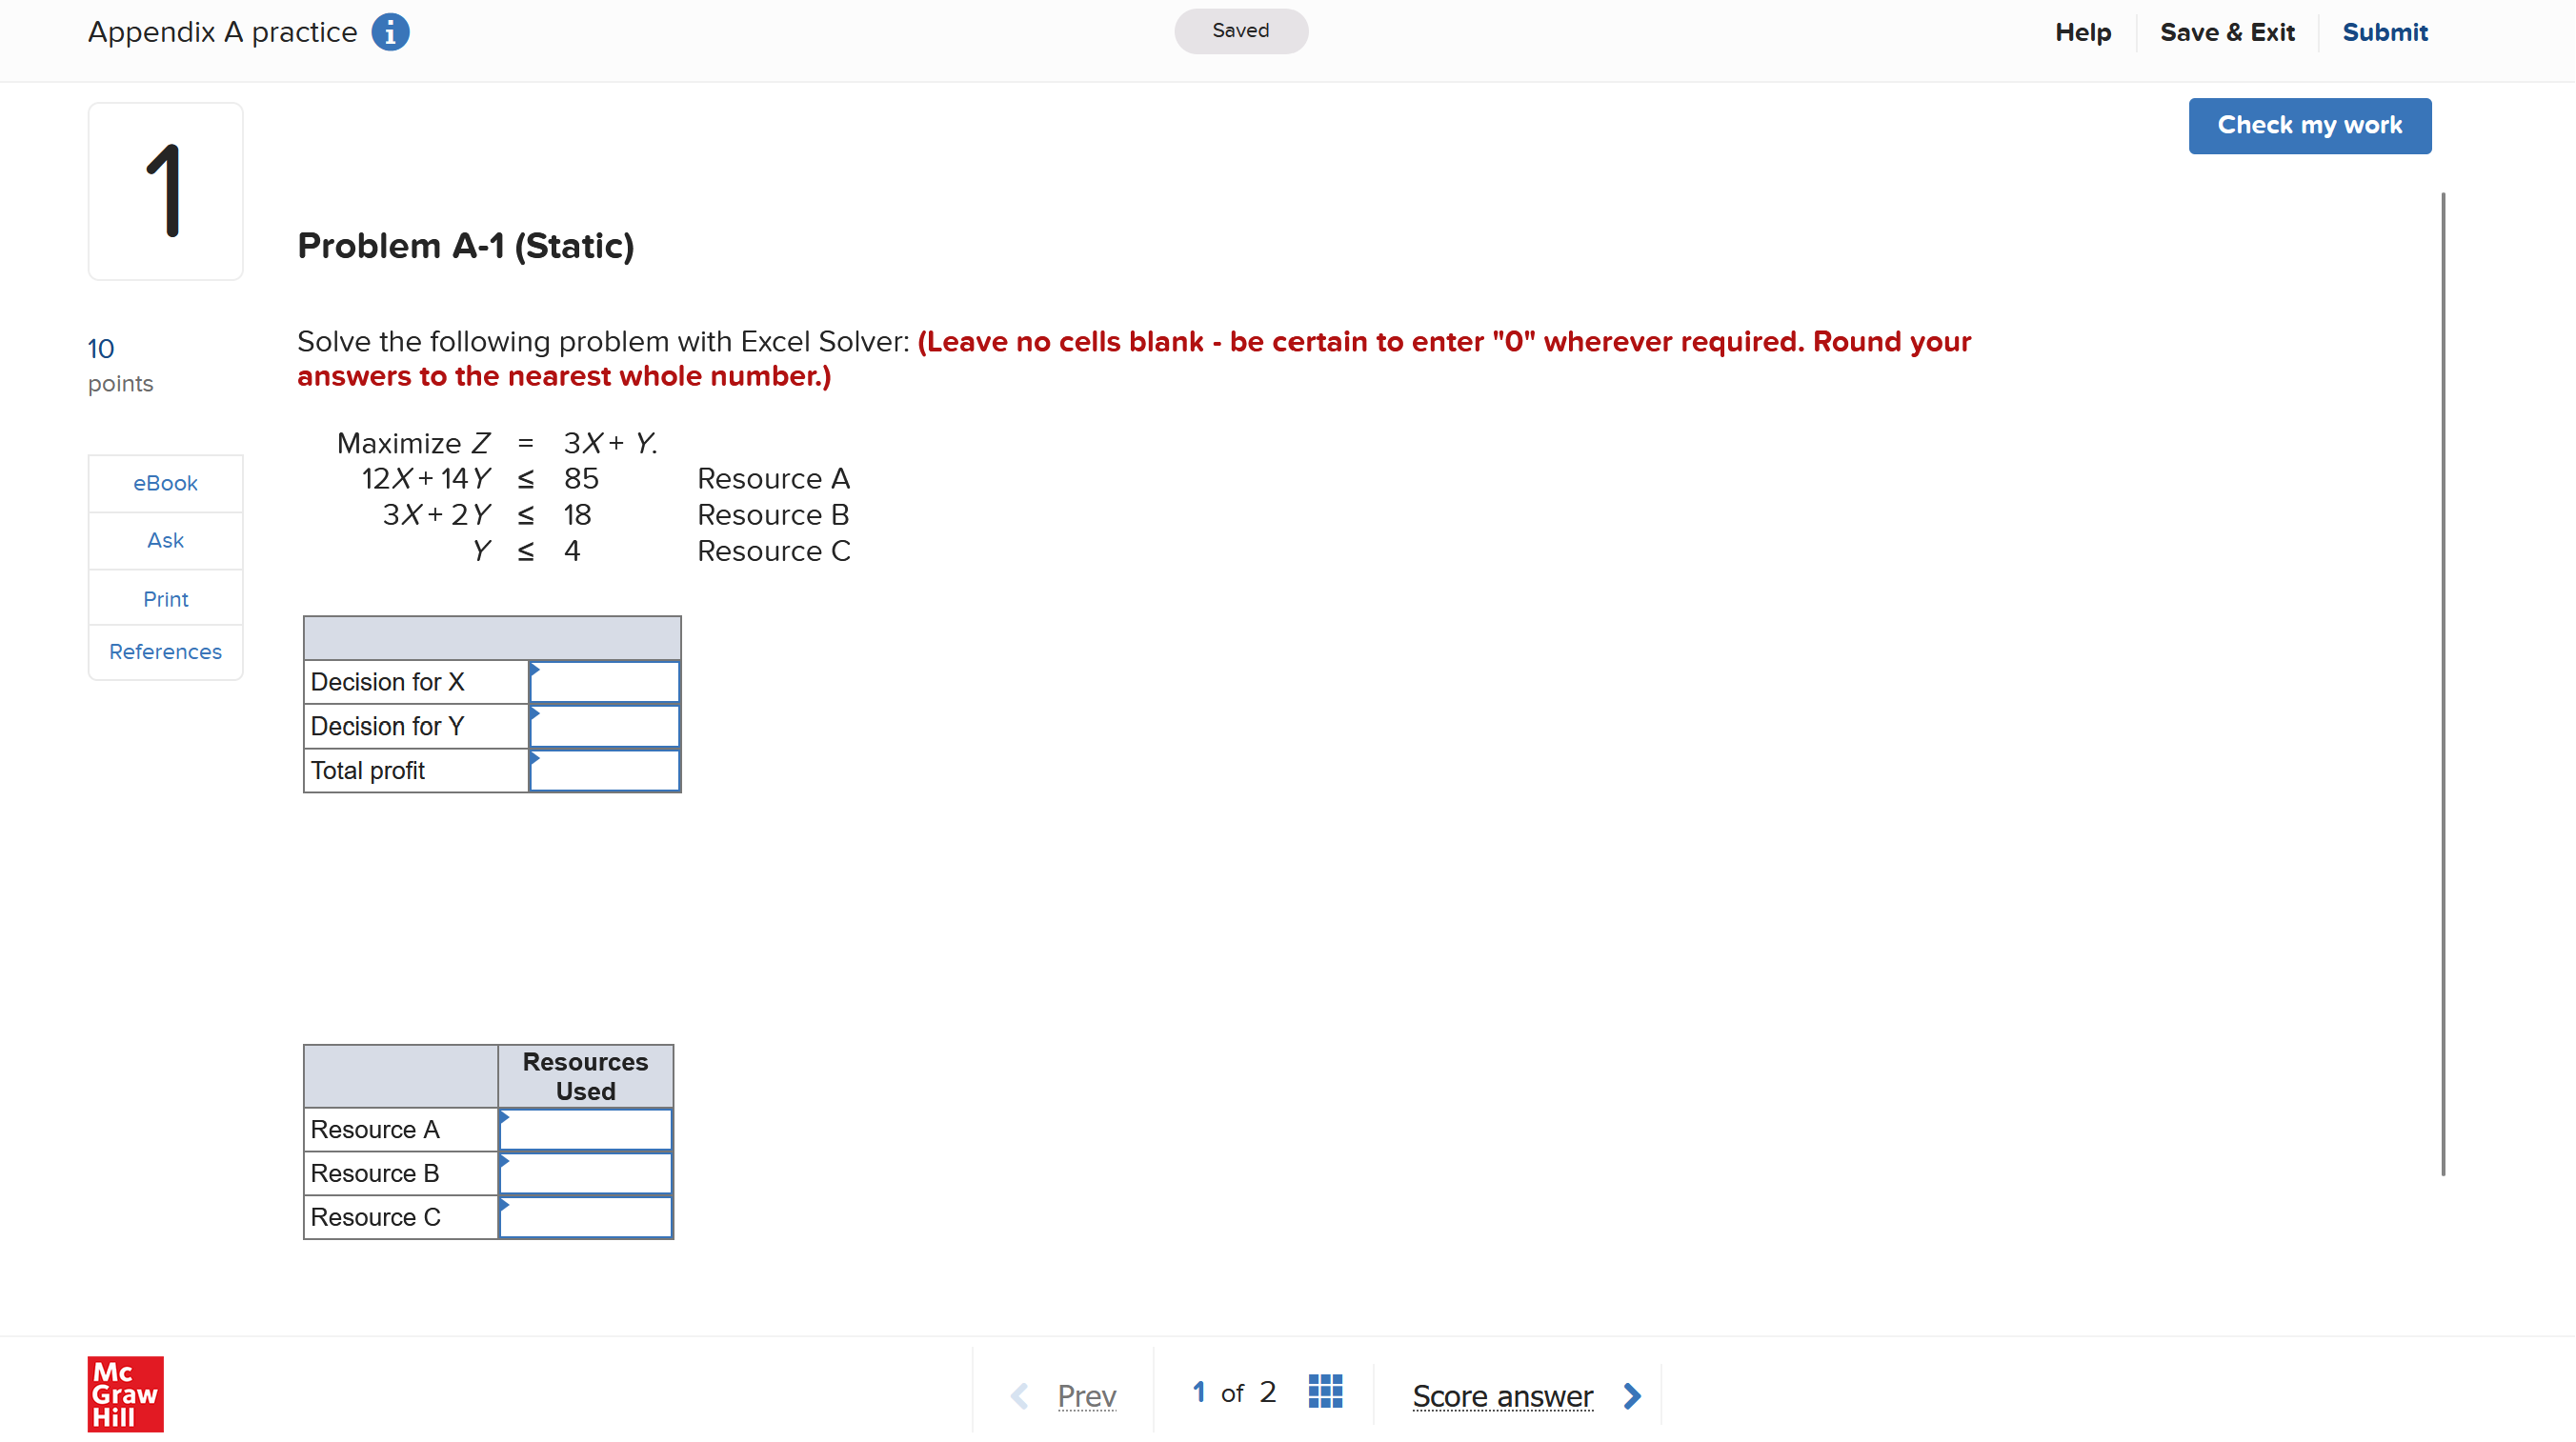The image size is (2576, 1442).
Task: Click the McGraw Hill logo
Action: 124,1394
